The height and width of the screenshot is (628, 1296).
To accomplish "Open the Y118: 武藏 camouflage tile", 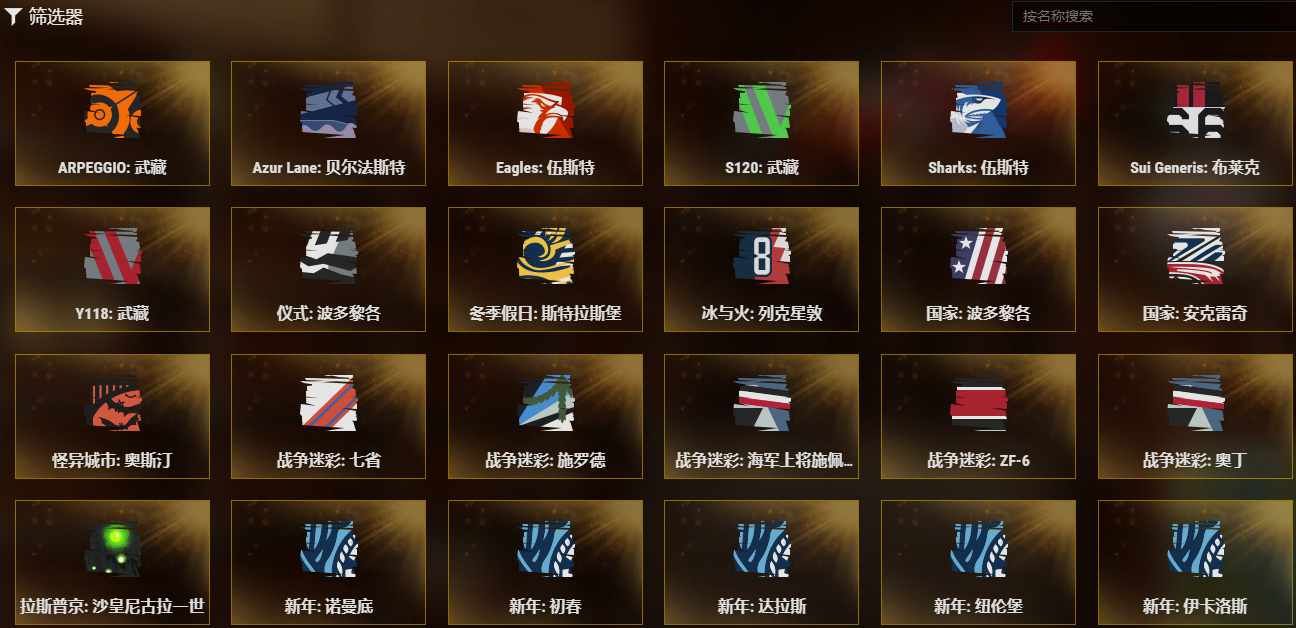I will [x=113, y=269].
